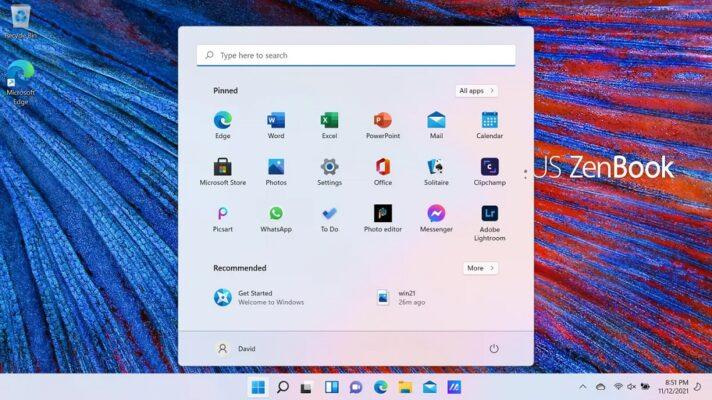
Task: Open Word from the pinned apps
Action: coord(276,121)
